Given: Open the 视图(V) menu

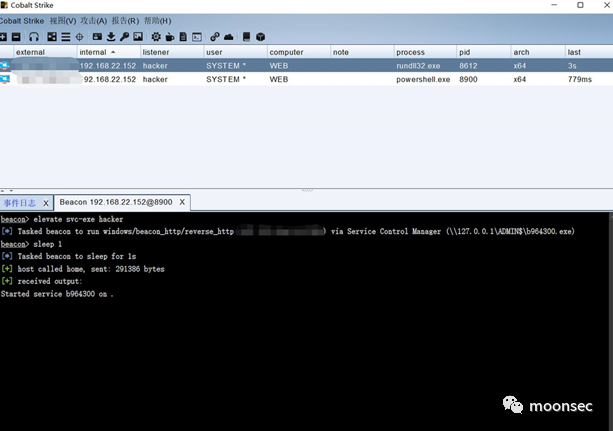Looking at the screenshot, I should point(63,21).
